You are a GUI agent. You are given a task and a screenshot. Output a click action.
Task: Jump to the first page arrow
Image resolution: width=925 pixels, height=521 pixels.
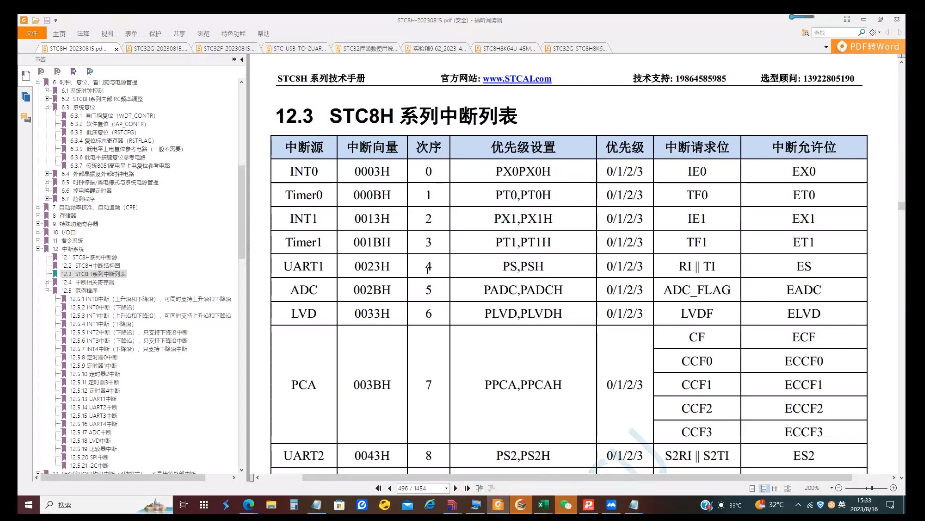pyautogui.click(x=377, y=488)
